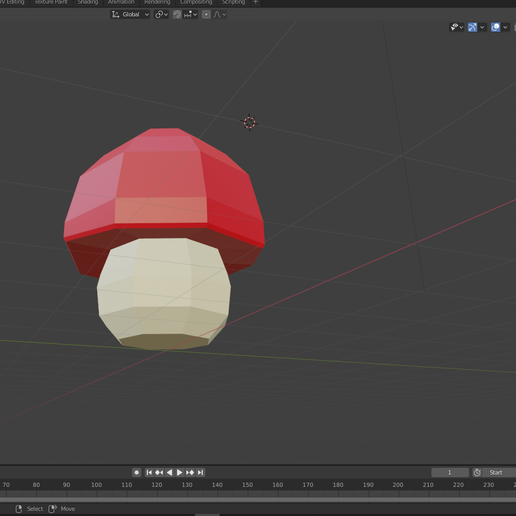Click the Start frame field

coord(499,472)
